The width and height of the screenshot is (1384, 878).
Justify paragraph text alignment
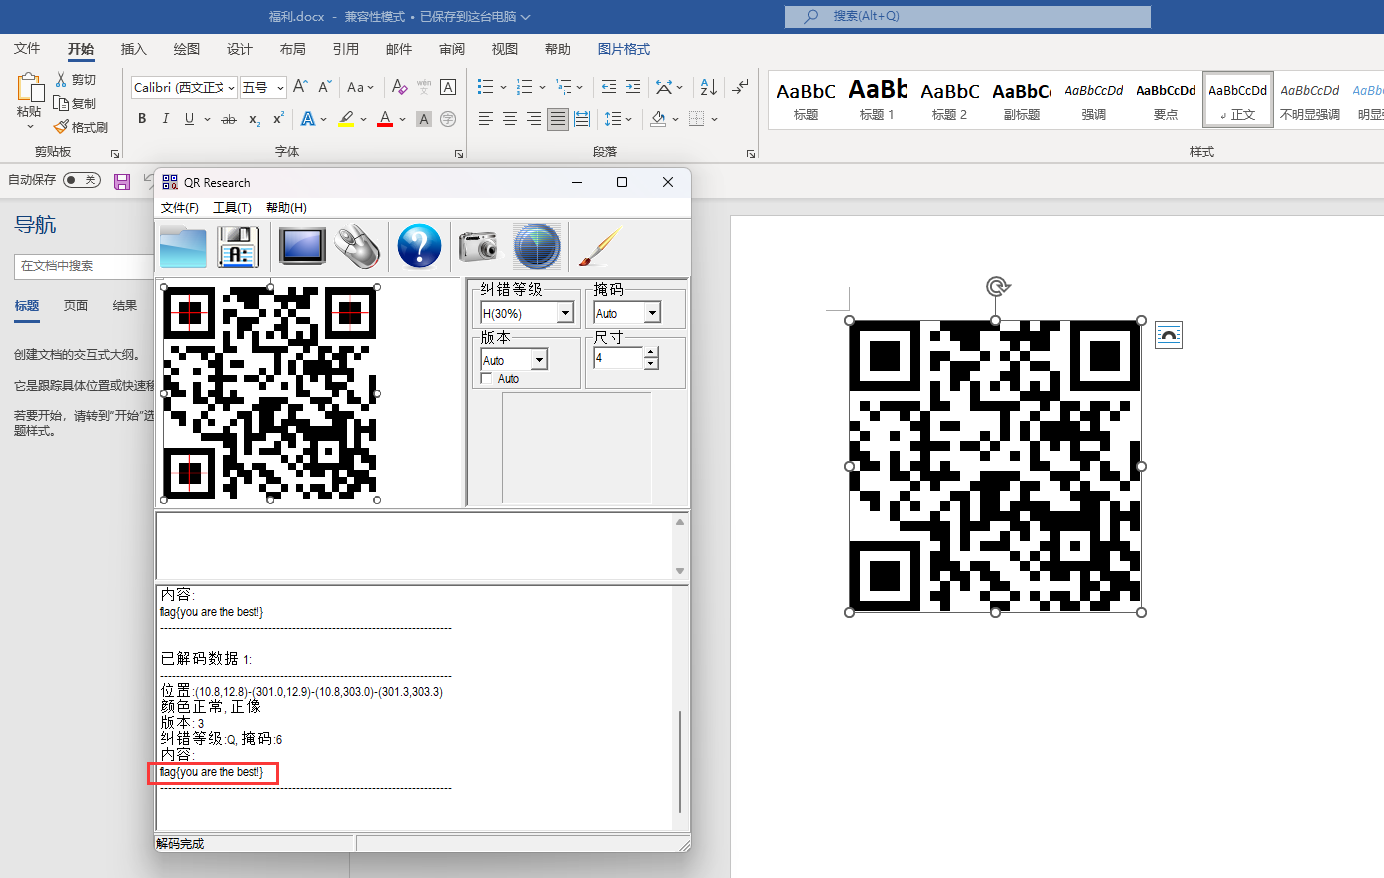click(558, 119)
